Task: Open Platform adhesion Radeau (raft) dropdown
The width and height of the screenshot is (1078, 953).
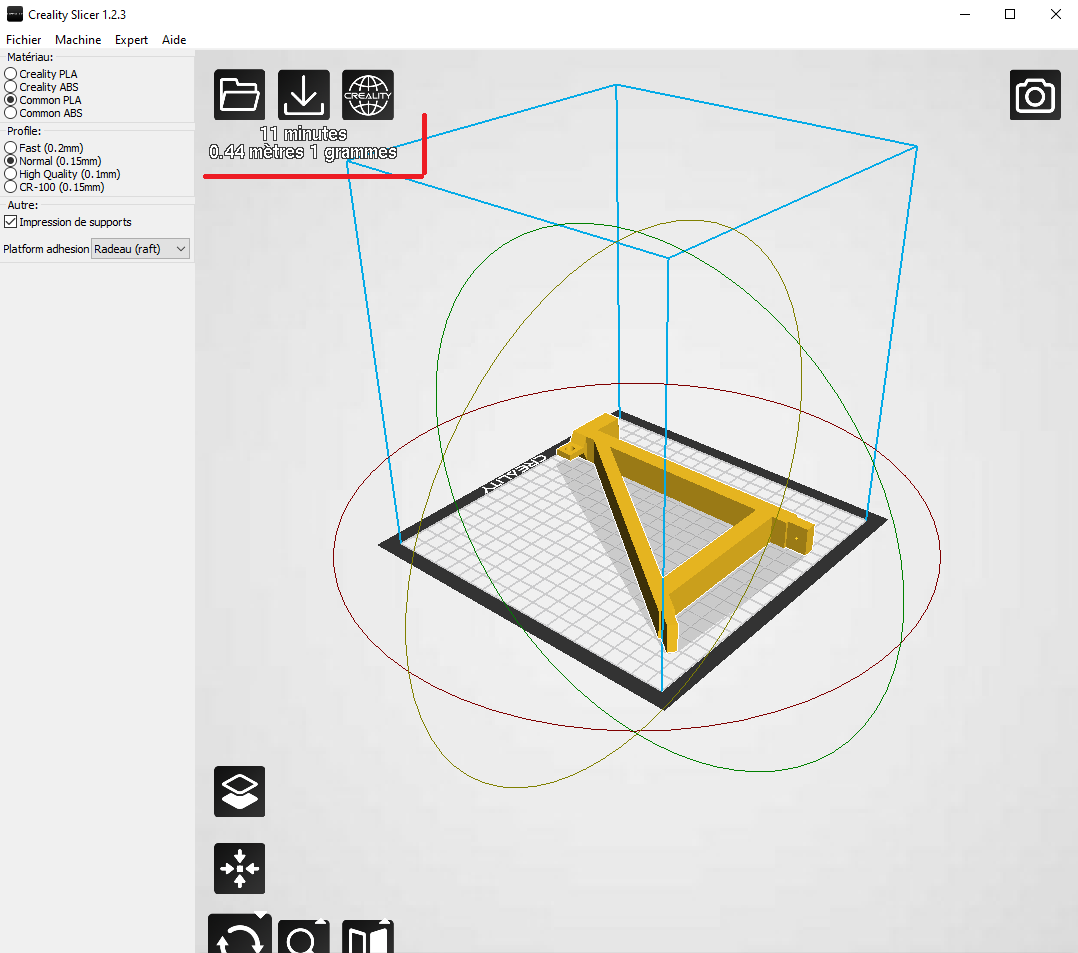Action: tap(140, 249)
